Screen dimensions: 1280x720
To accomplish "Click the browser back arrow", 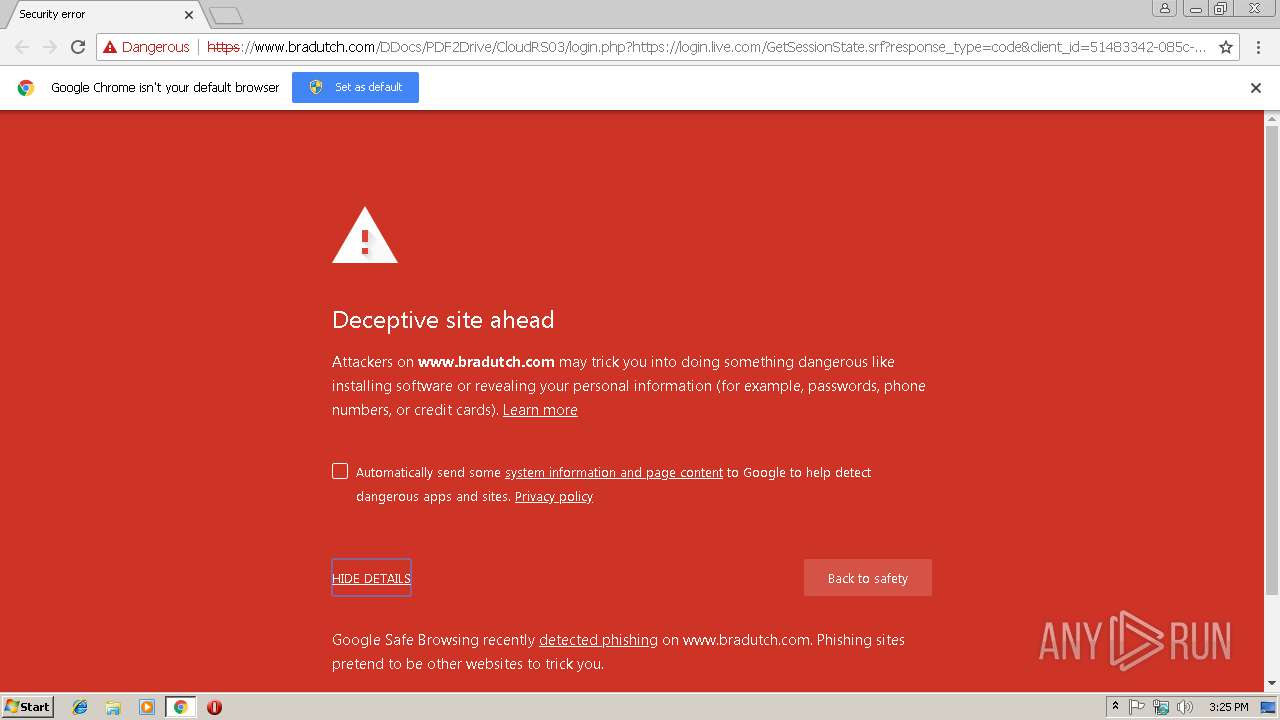I will point(22,47).
